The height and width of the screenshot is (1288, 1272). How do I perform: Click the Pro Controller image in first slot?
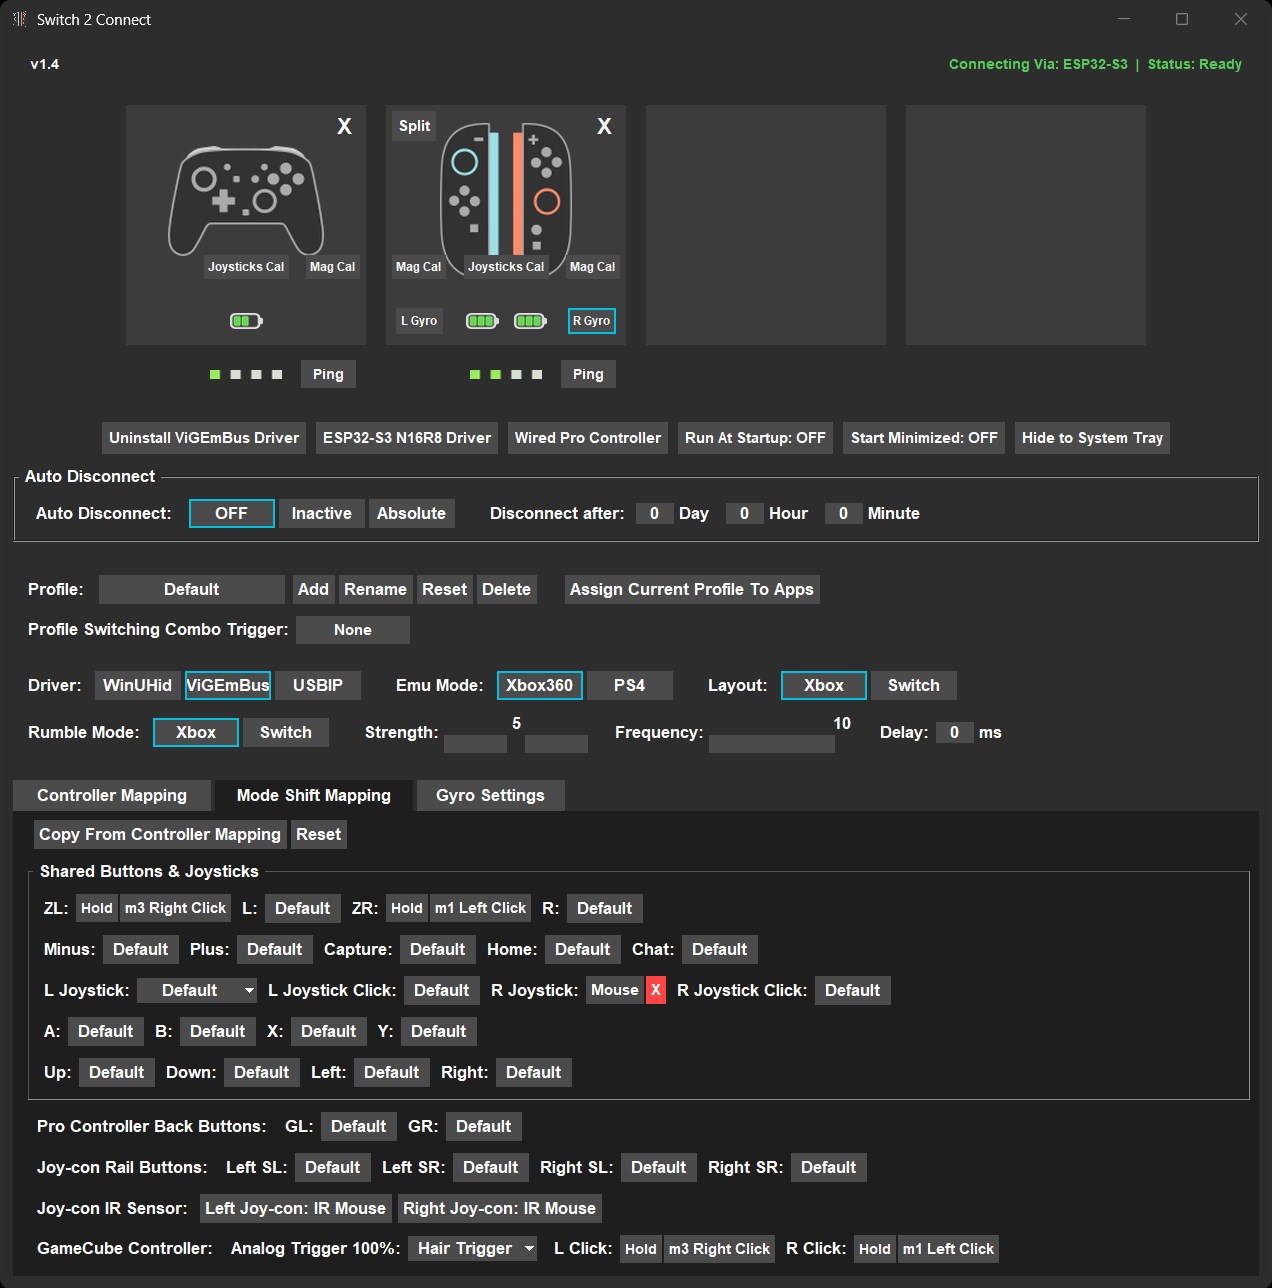246,200
